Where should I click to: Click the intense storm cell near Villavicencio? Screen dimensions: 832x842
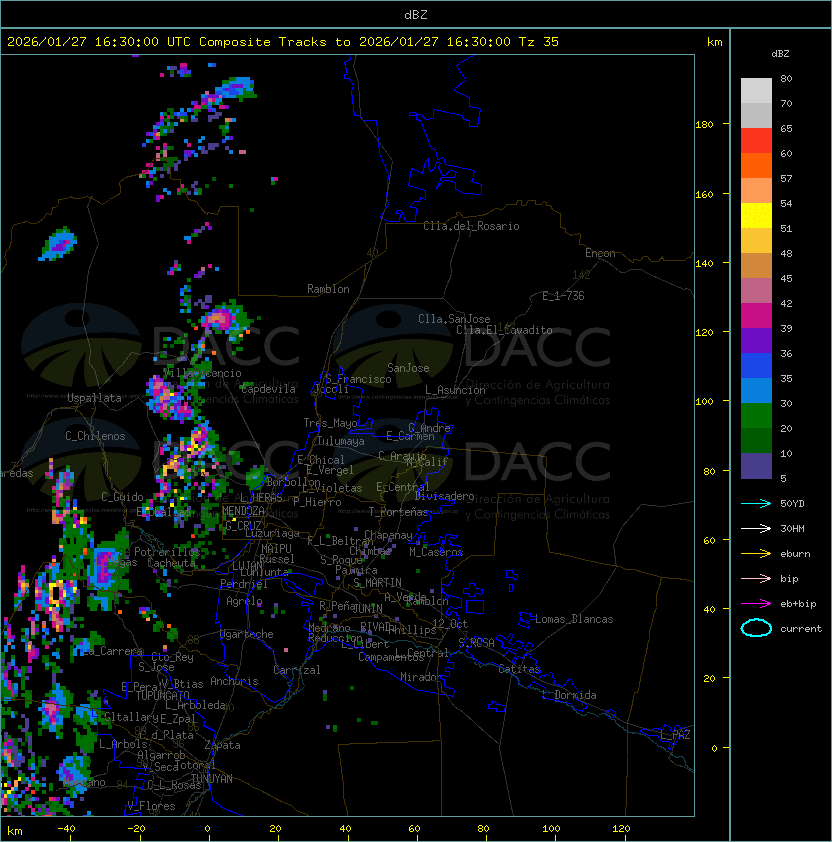[x=168, y=398]
